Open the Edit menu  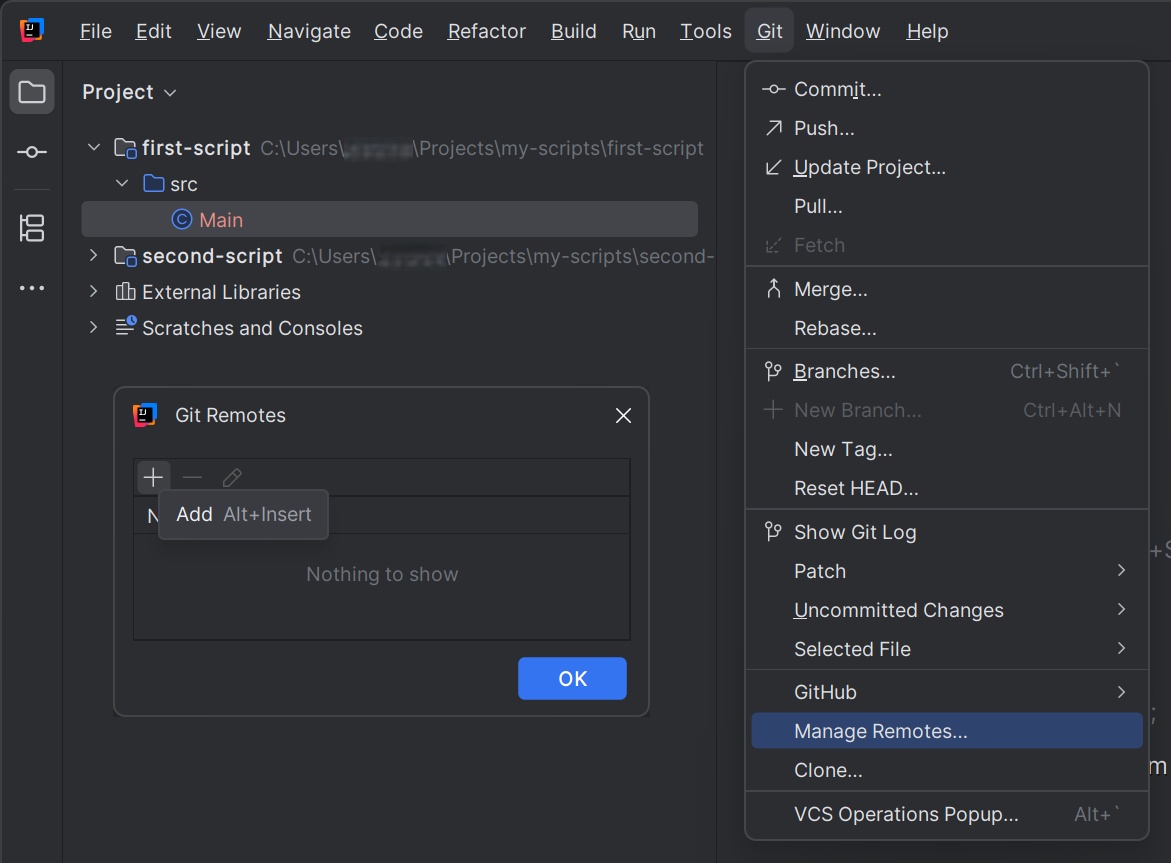pos(153,31)
